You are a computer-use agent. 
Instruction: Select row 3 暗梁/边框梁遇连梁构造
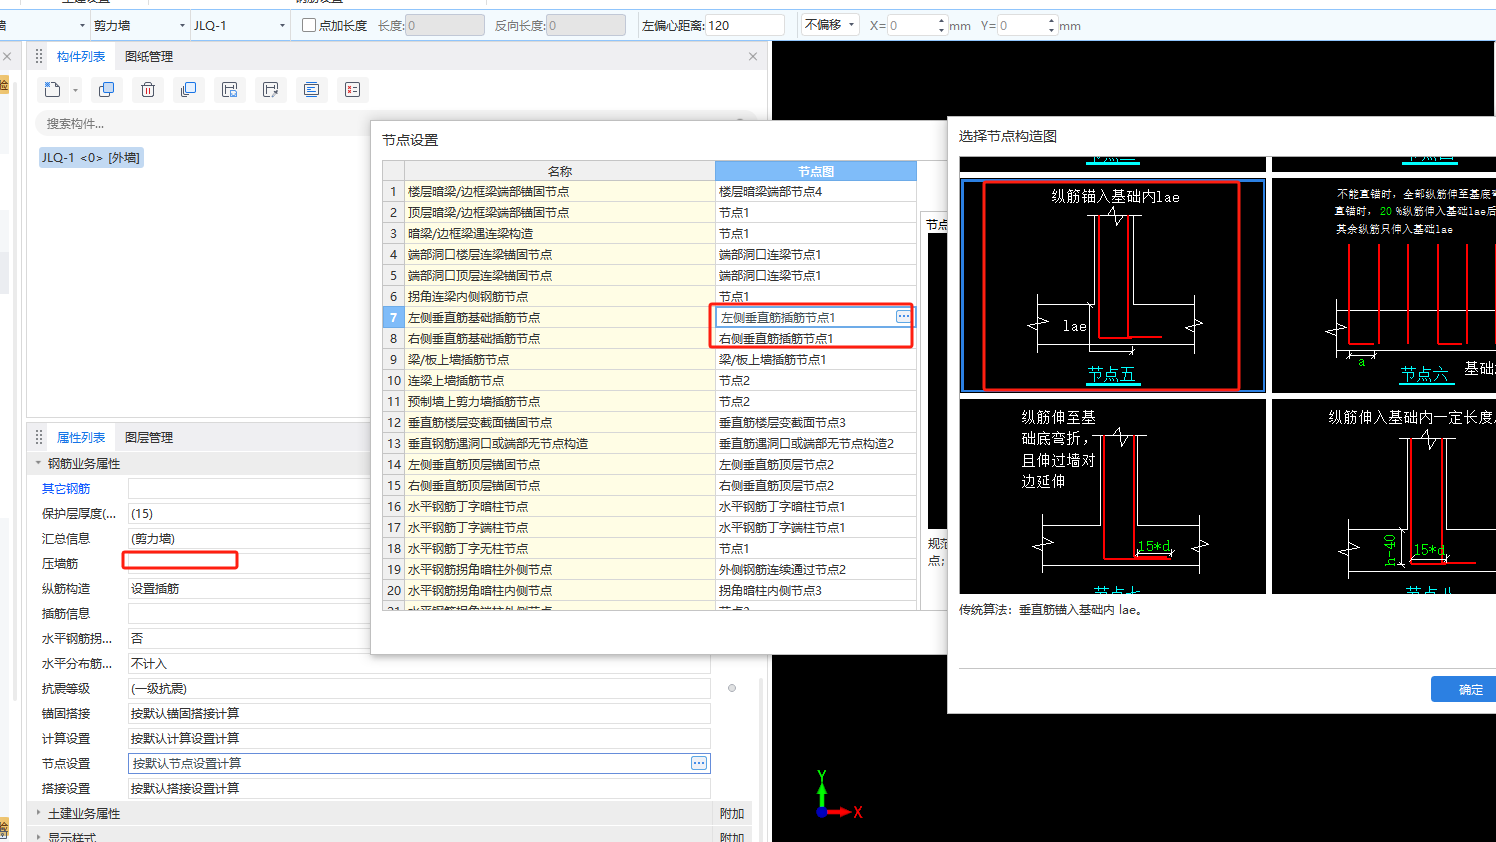pos(560,233)
